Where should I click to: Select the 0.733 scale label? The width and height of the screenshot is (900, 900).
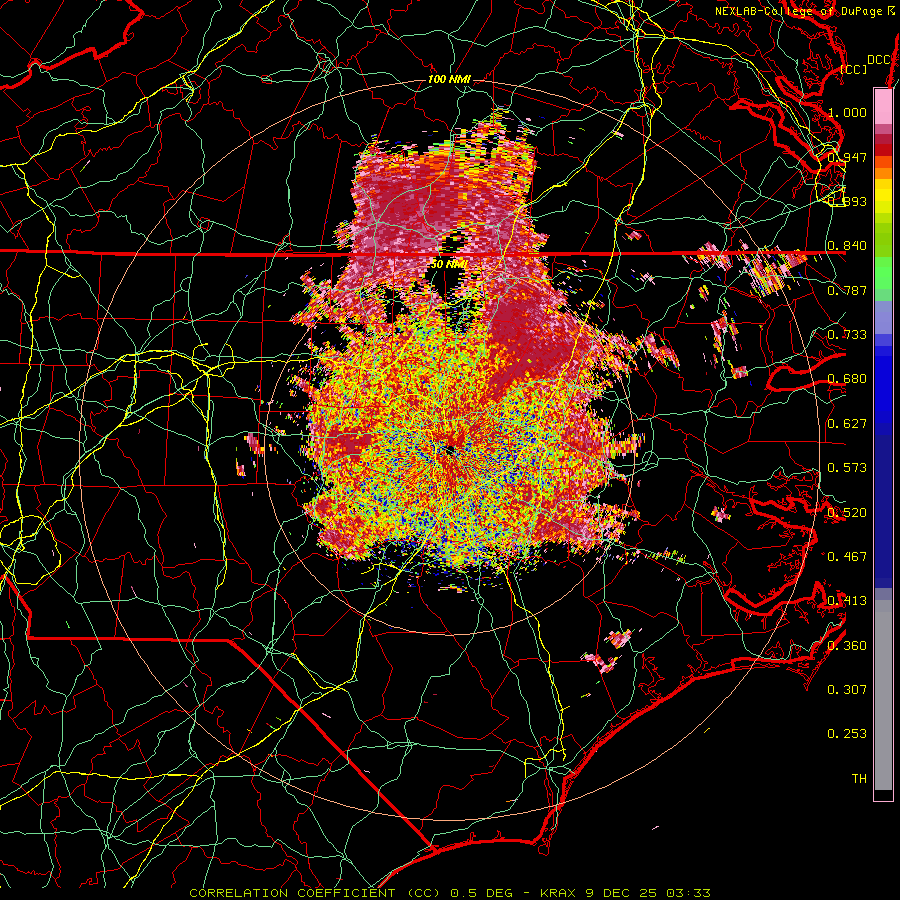click(x=847, y=335)
